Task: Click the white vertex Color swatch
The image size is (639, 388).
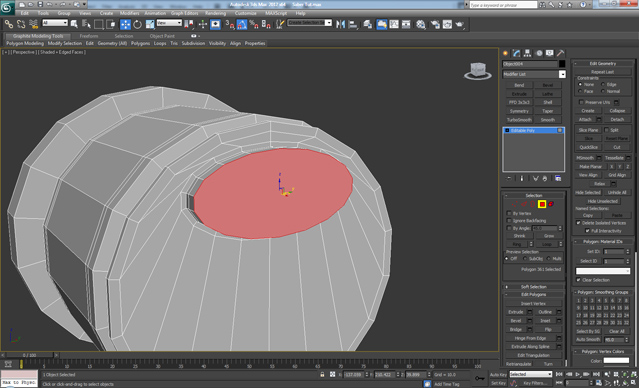Action: tap(616, 360)
